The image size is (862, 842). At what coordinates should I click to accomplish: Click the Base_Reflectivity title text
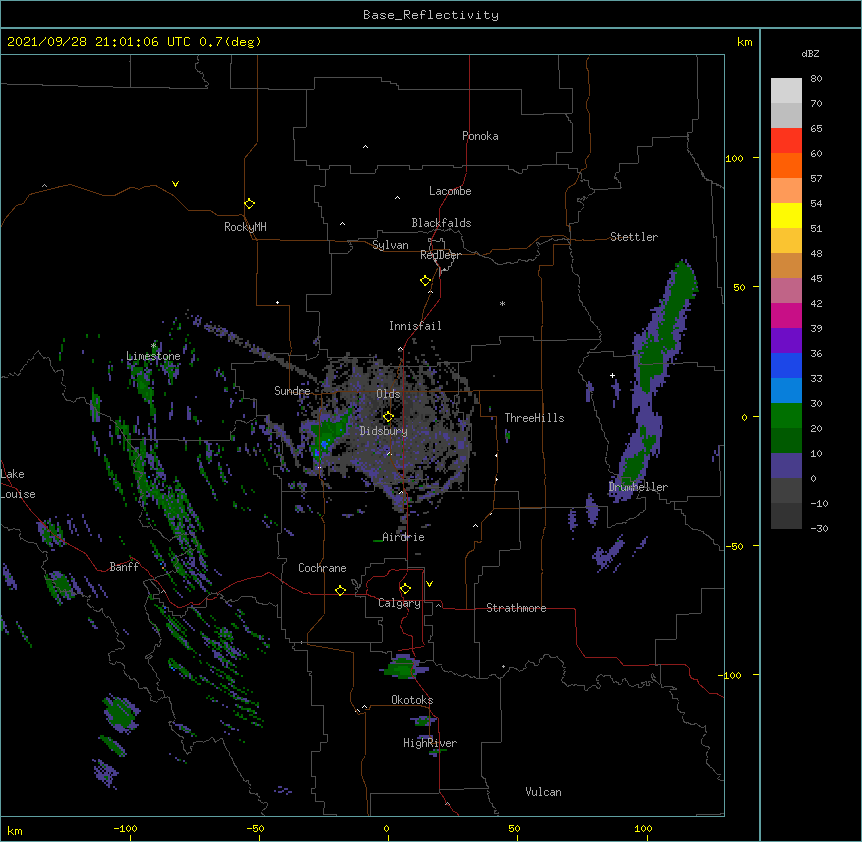pos(431,15)
